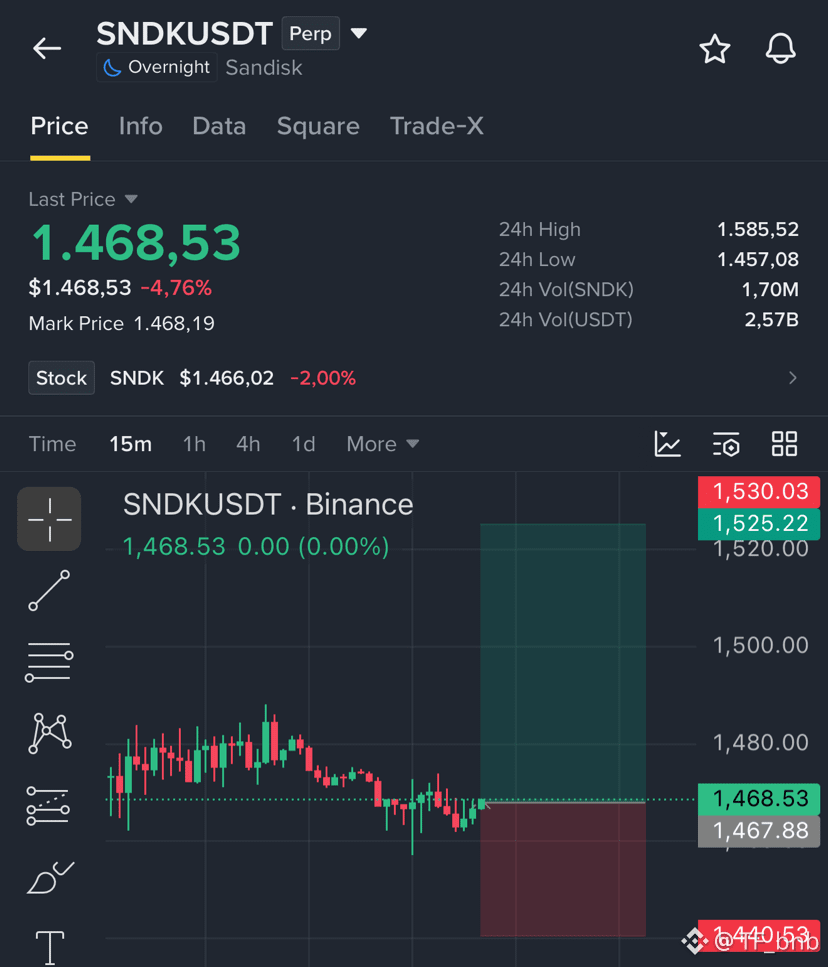Switch to the Info tab
Image resolution: width=828 pixels, height=967 pixels.
[141, 126]
